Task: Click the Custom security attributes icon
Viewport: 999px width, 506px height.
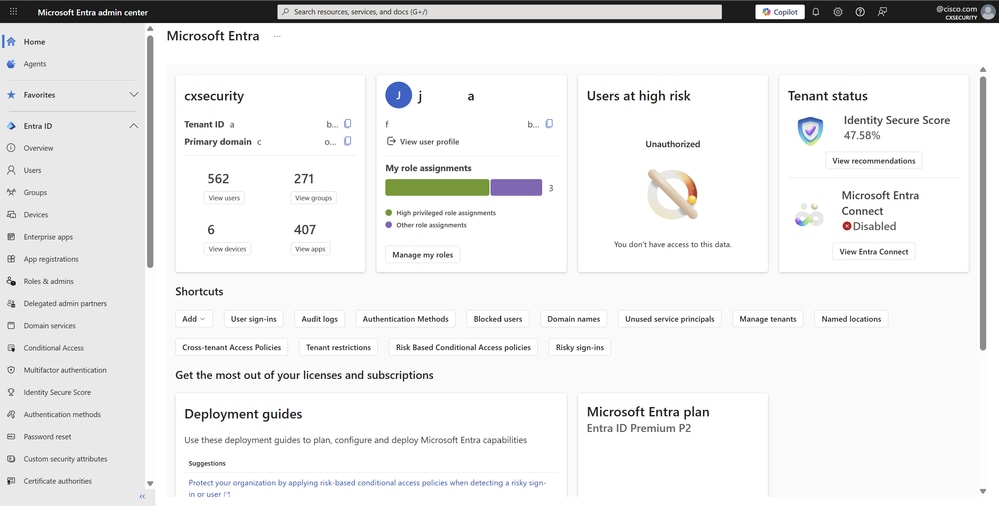Action: pos(11,459)
